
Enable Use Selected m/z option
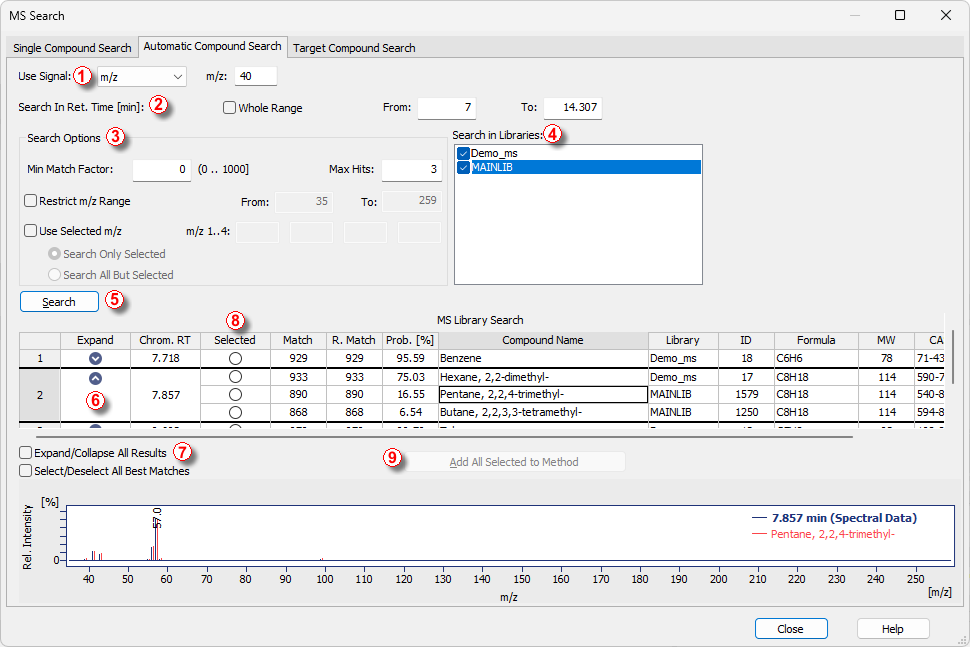click(x=31, y=231)
